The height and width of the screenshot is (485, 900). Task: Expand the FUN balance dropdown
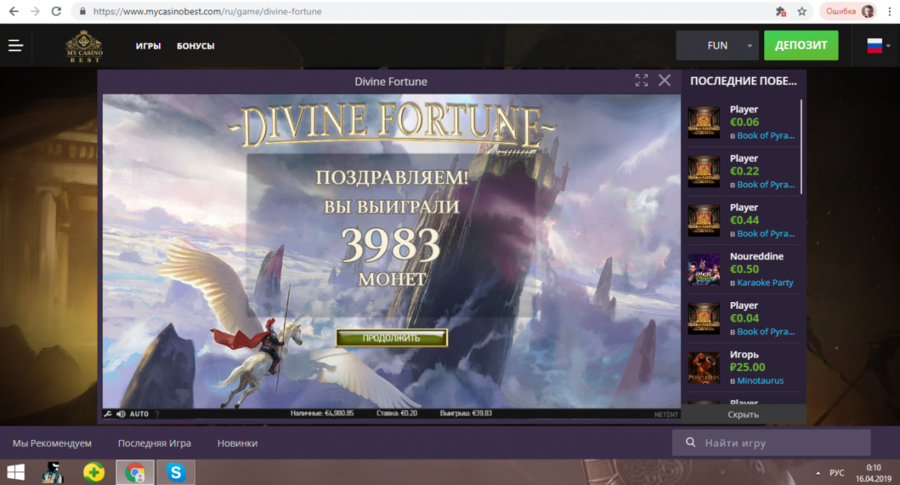tap(717, 45)
